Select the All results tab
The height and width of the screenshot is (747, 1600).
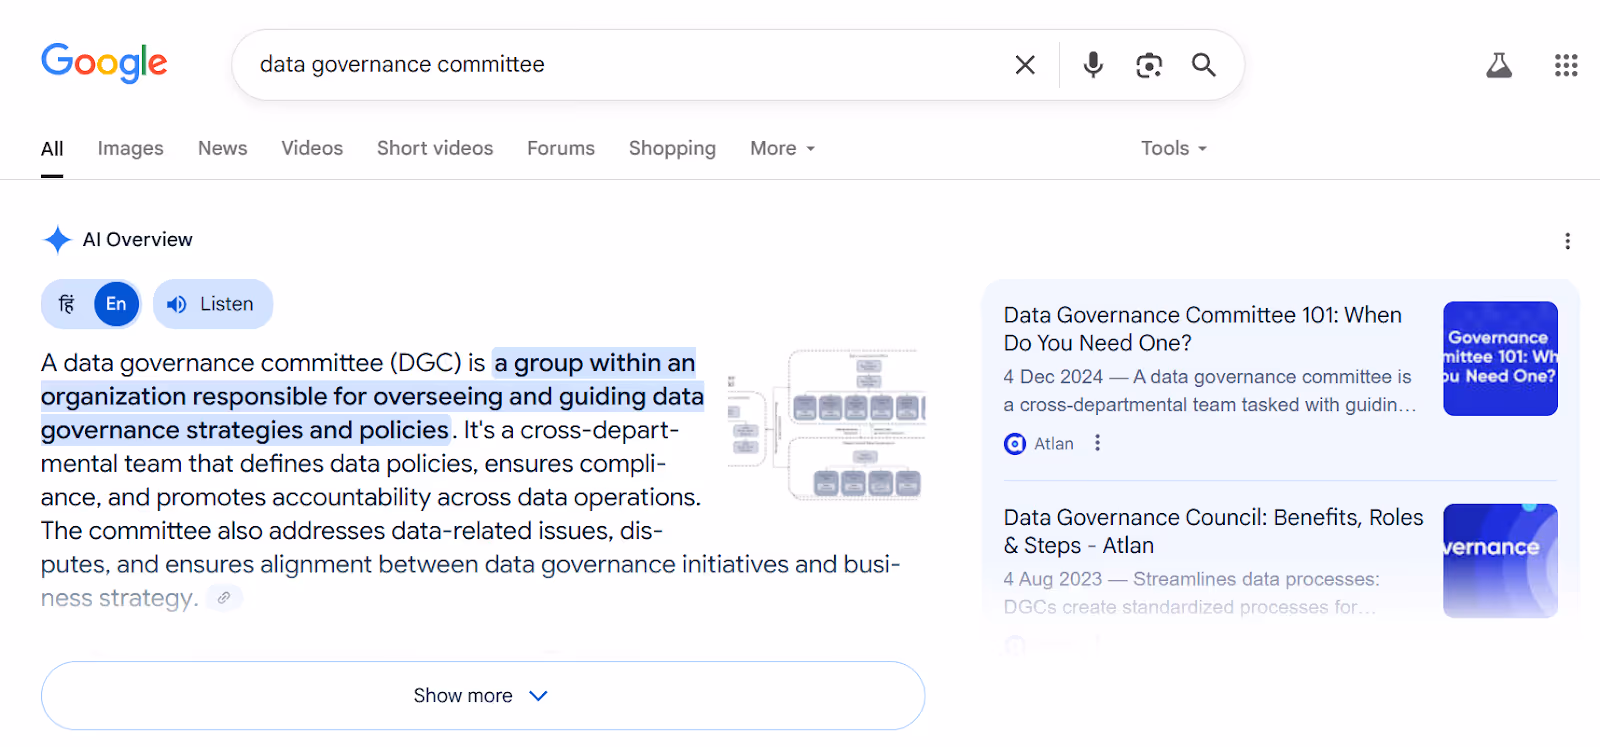(x=52, y=149)
